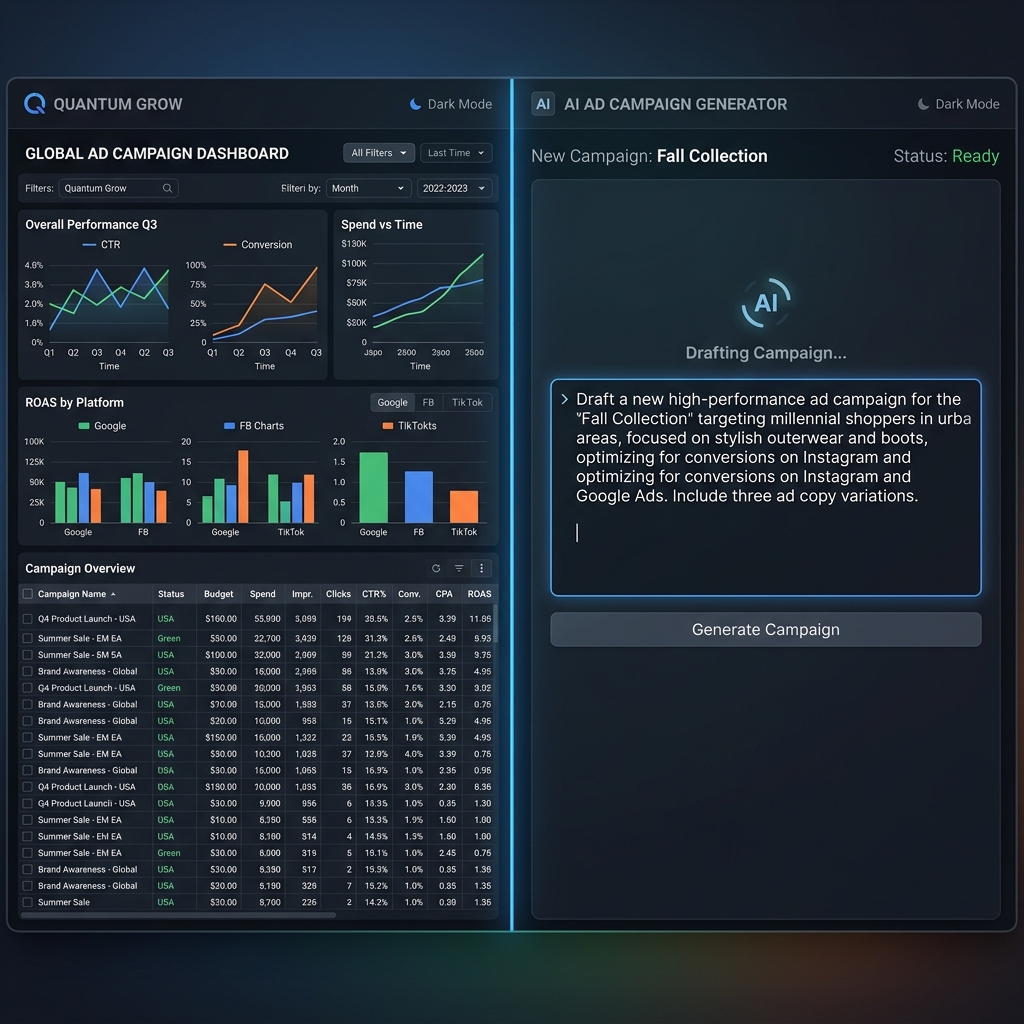Click the orange TikTokts legend marker

click(388, 426)
